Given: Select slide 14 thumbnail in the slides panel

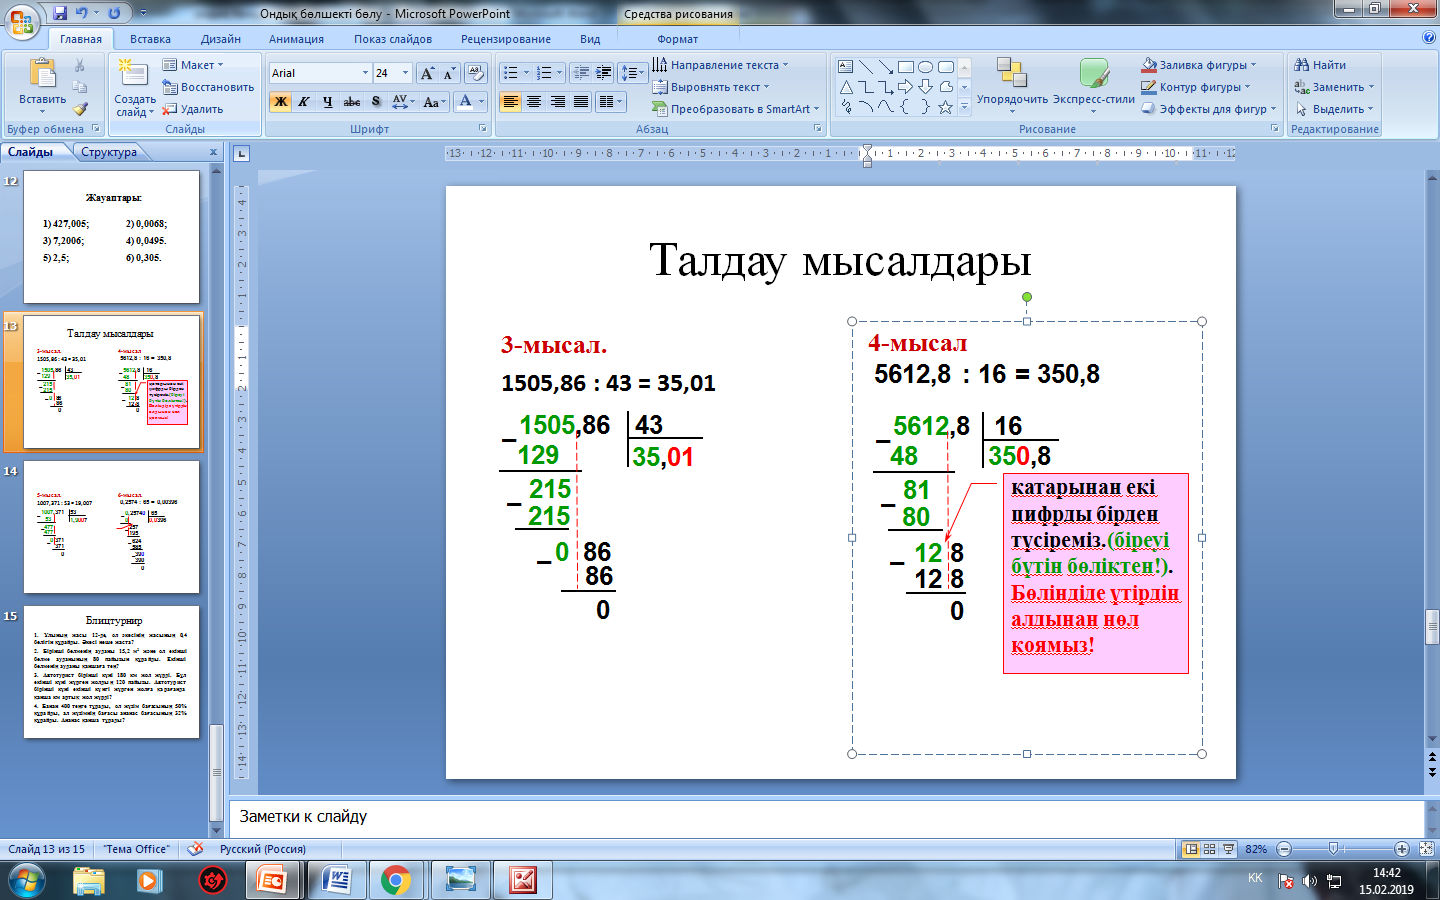Looking at the screenshot, I should (x=111, y=527).
